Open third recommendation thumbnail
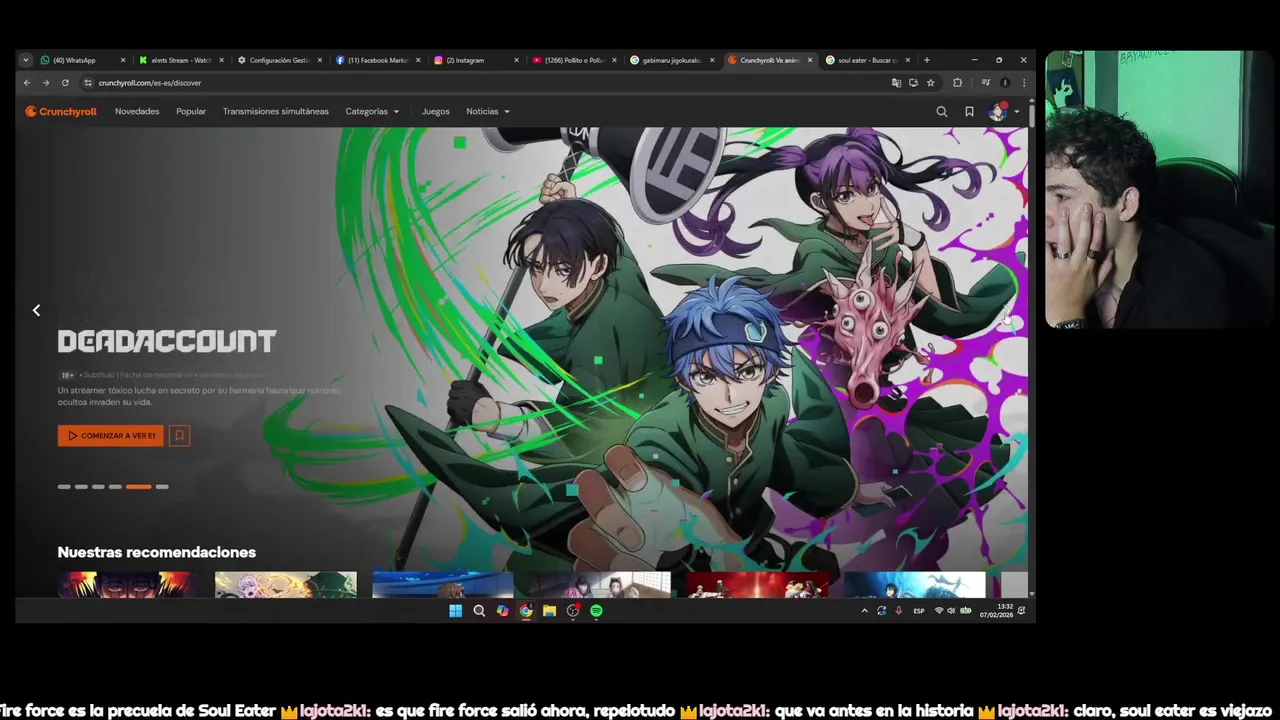The image size is (1280, 720). point(443,585)
